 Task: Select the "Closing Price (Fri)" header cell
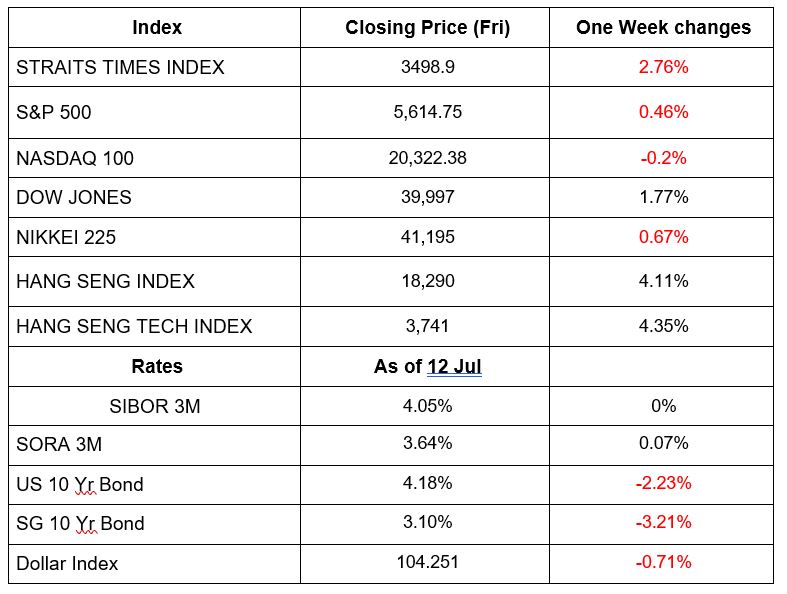pyautogui.click(x=427, y=28)
